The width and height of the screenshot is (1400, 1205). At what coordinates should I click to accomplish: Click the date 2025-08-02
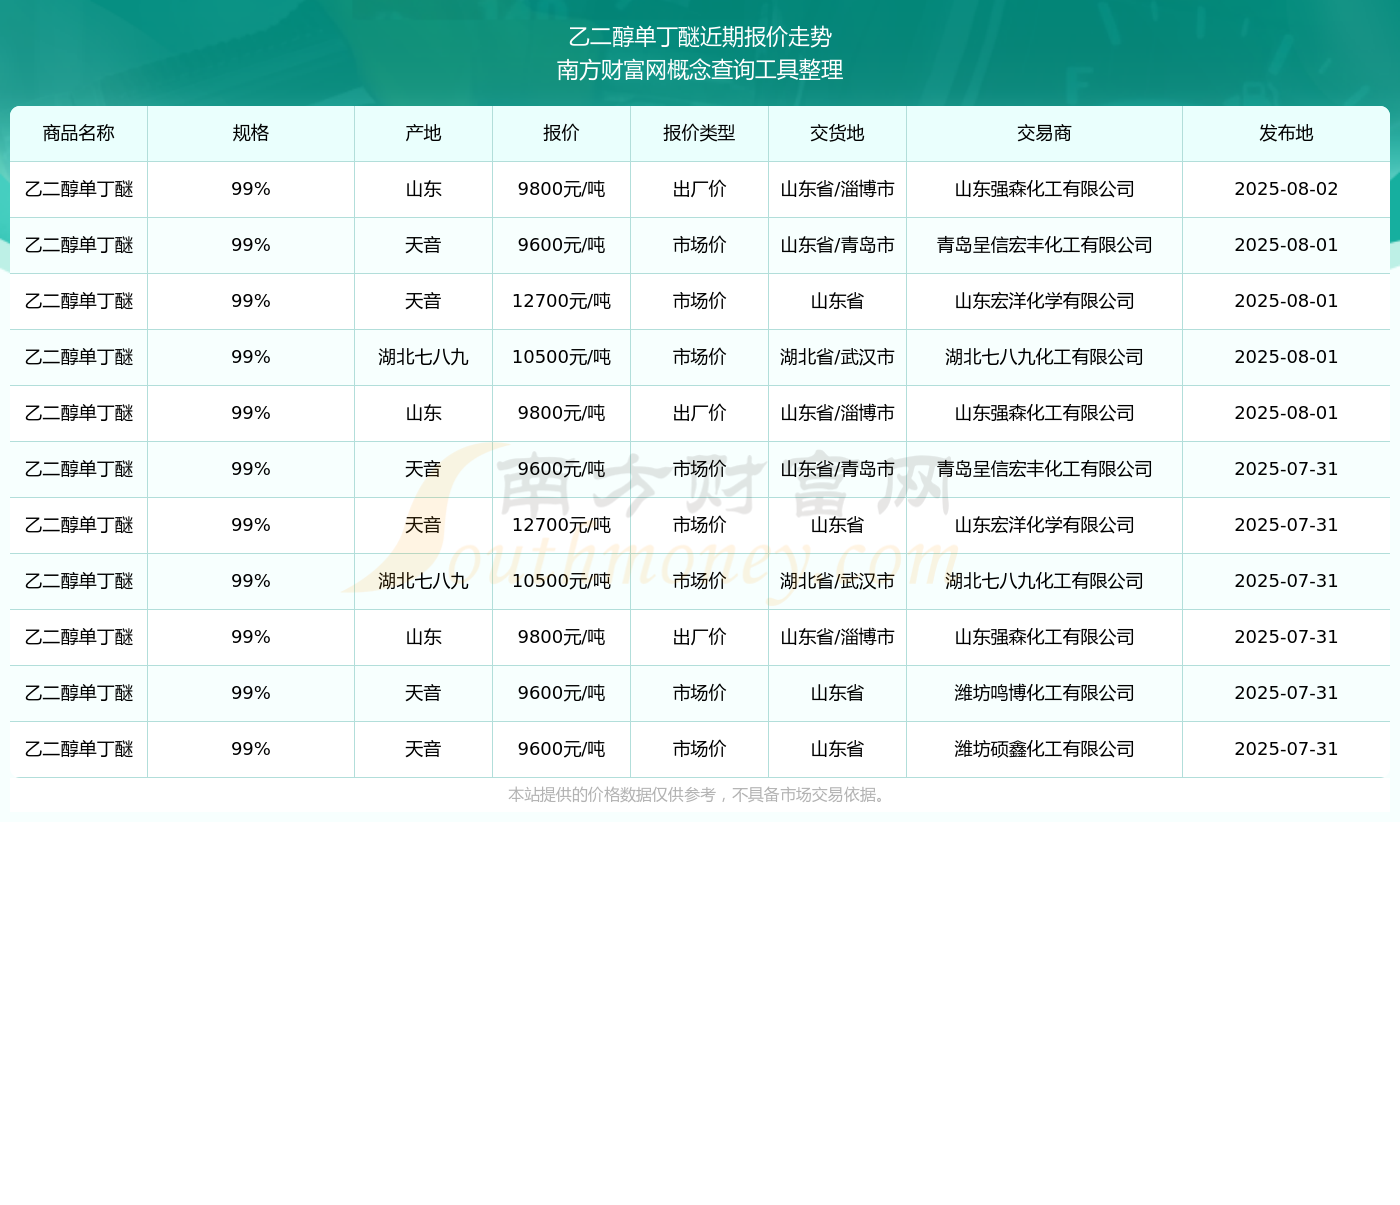1286,189
